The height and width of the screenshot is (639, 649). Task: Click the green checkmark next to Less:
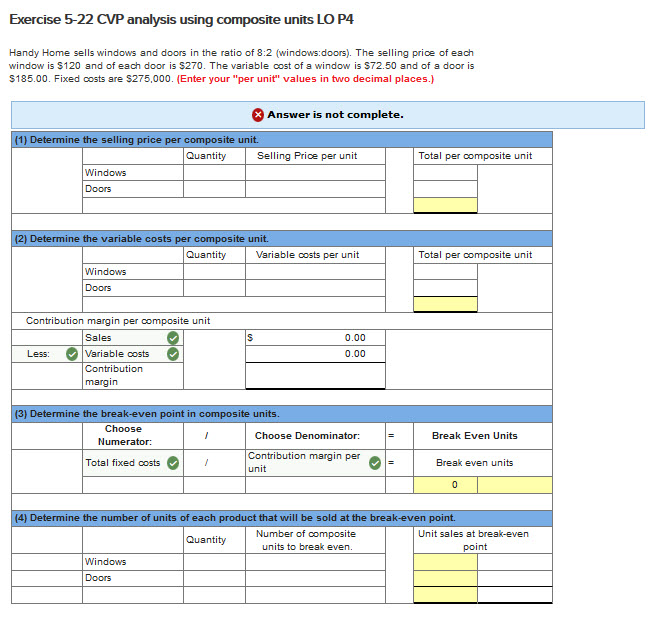(72, 354)
